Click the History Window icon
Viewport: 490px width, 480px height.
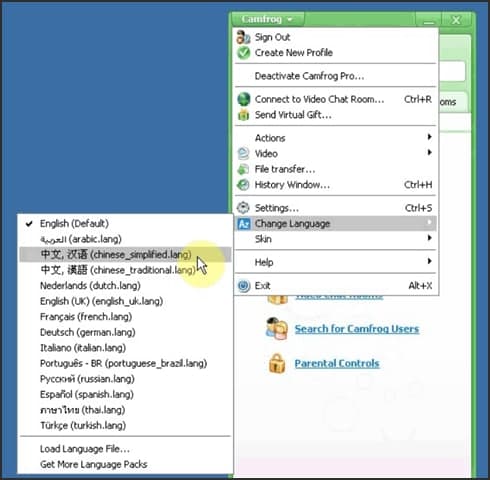(243, 185)
